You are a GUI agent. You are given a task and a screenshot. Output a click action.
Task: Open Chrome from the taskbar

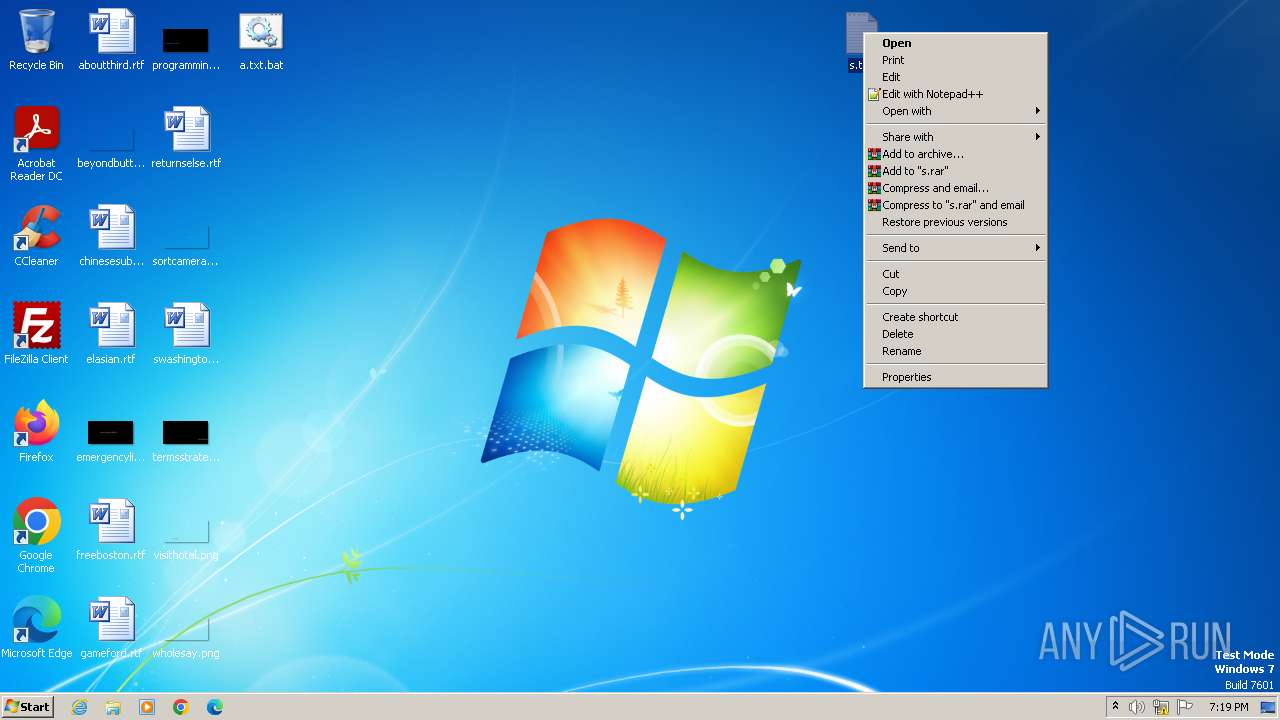coord(181,707)
